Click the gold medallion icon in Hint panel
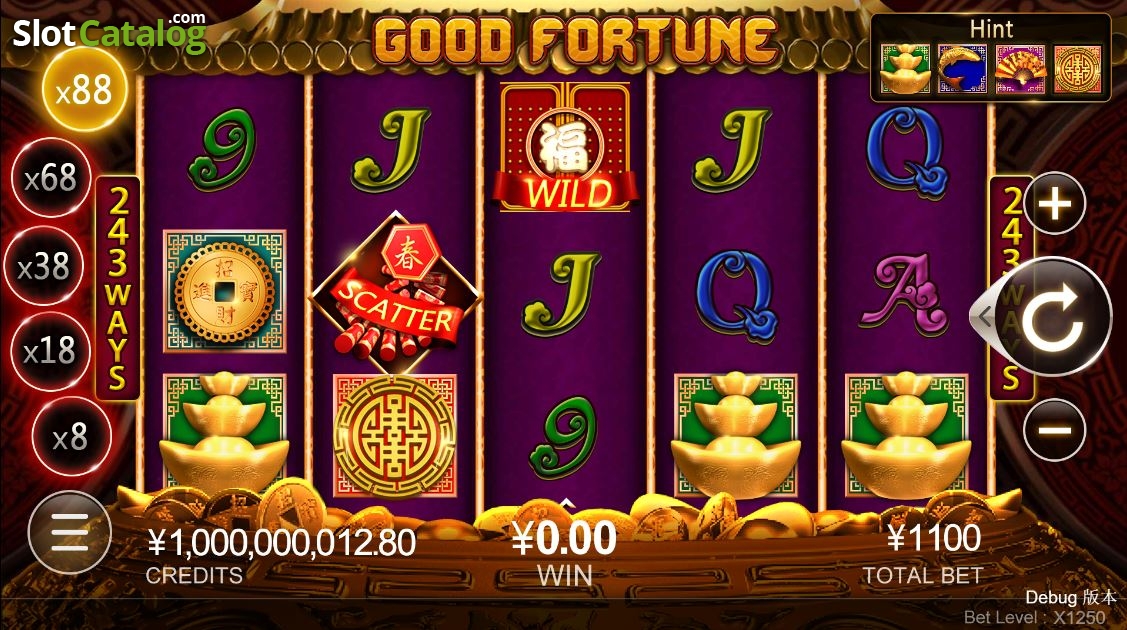This screenshot has width=1127, height=630. pos(1077,69)
